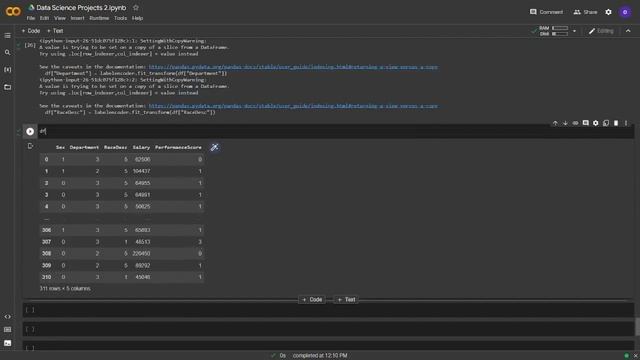Collapse the header with the chevron

click(x=628, y=31)
